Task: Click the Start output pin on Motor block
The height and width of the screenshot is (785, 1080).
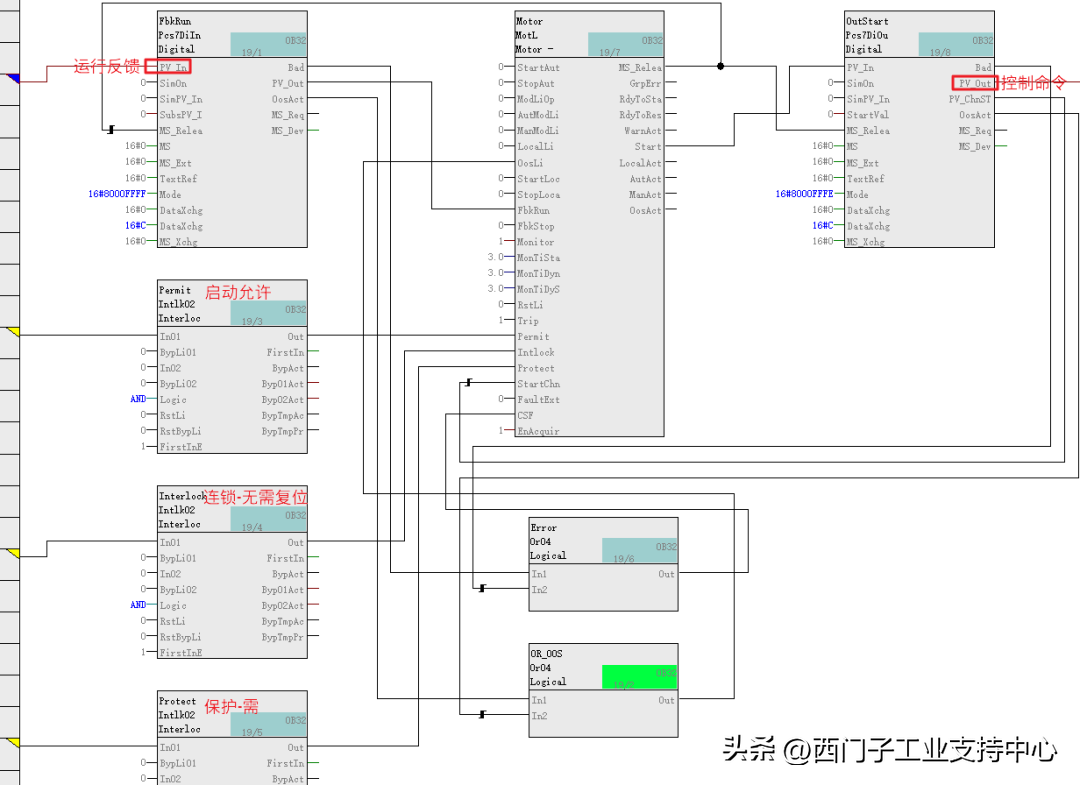Action: click(647, 147)
